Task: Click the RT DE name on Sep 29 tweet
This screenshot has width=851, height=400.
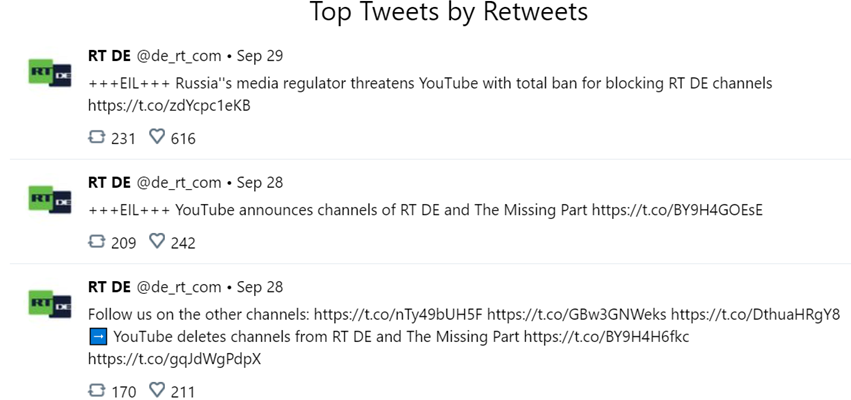Action: [x=109, y=56]
